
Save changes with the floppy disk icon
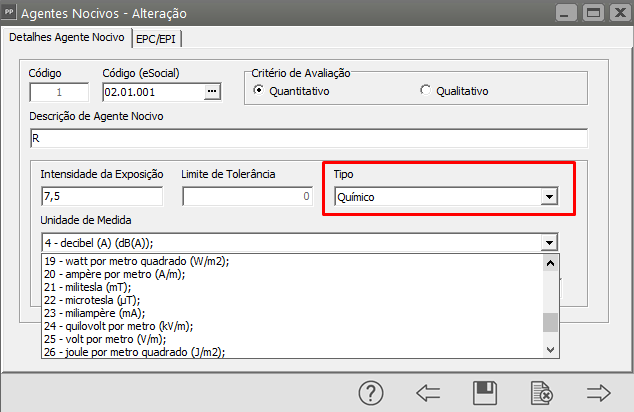pyautogui.click(x=485, y=393)
